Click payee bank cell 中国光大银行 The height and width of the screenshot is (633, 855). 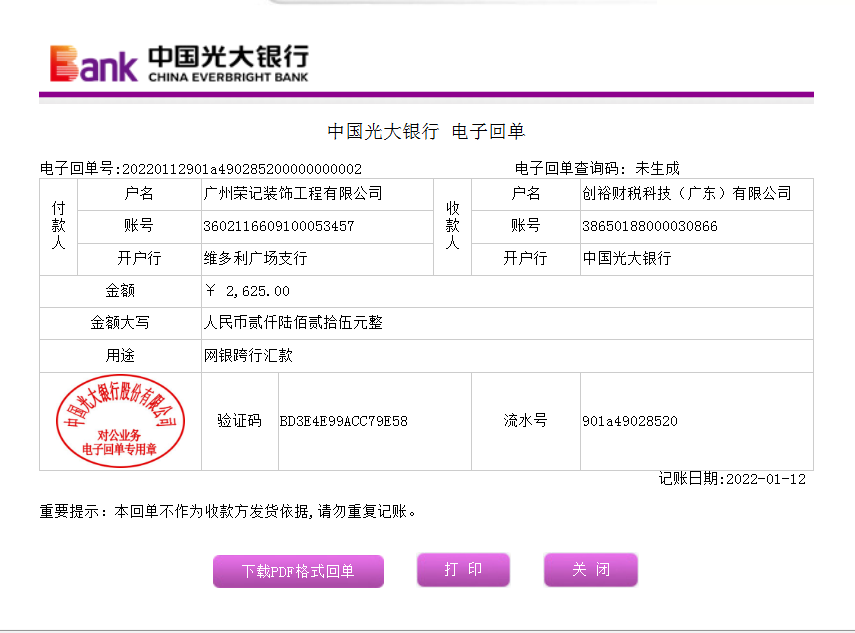[696, 259]
